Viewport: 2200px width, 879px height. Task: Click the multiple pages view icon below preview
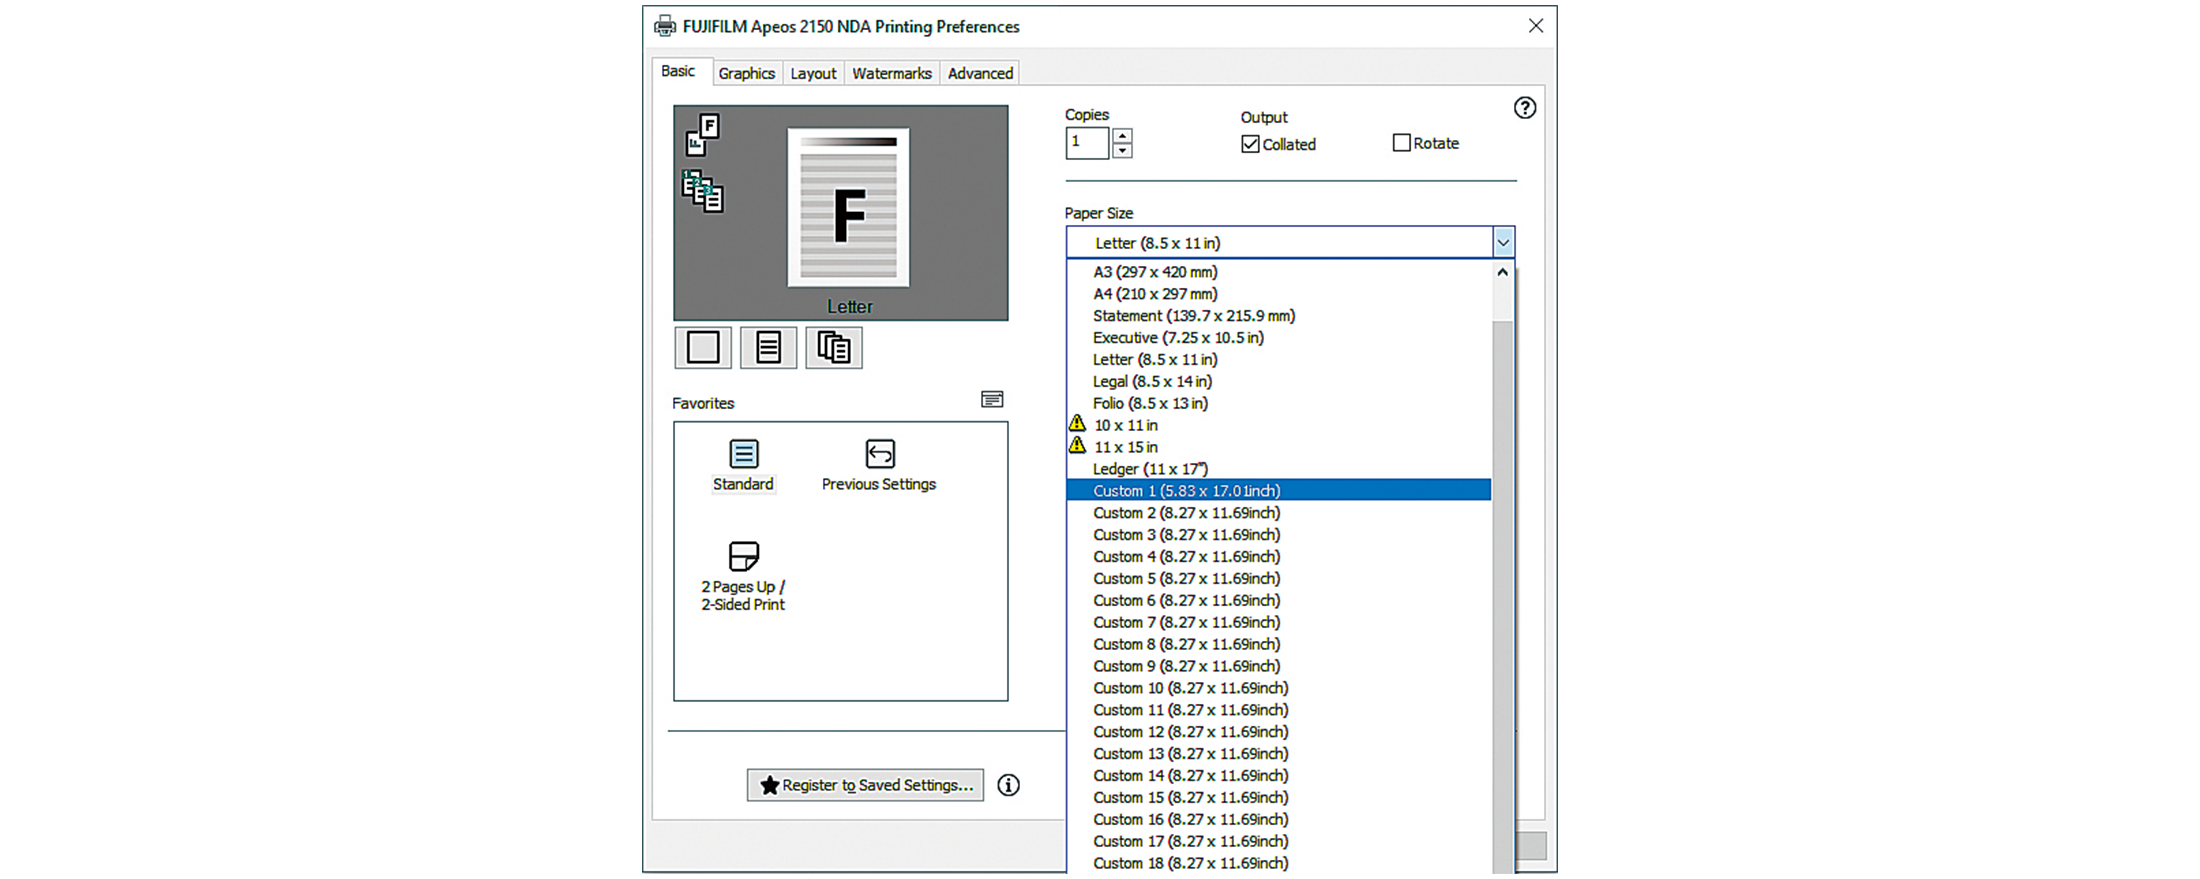click(834, 348)
